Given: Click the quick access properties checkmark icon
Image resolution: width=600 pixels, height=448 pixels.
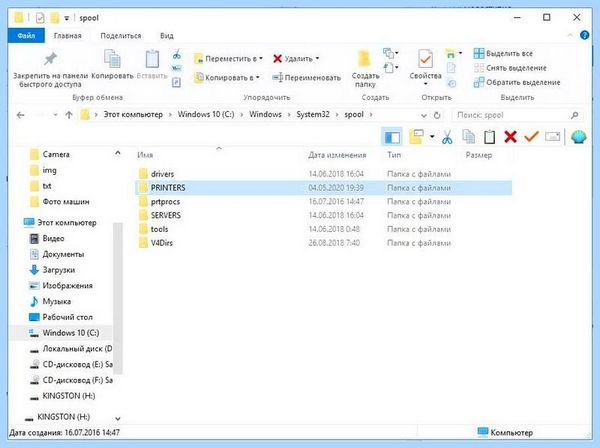Looking at the screenshot, I should 40,18.
